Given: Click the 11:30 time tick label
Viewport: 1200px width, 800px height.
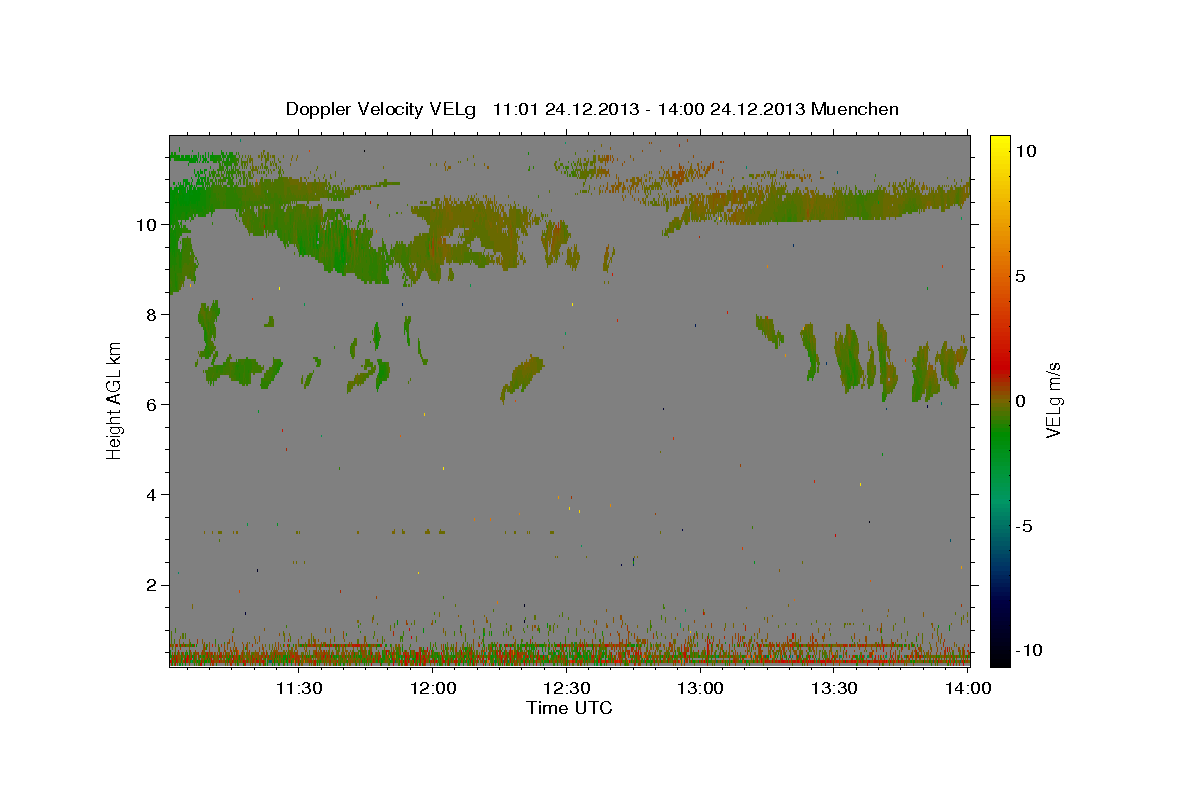Looking at the screenshot, I should click(x=299, y=688).
